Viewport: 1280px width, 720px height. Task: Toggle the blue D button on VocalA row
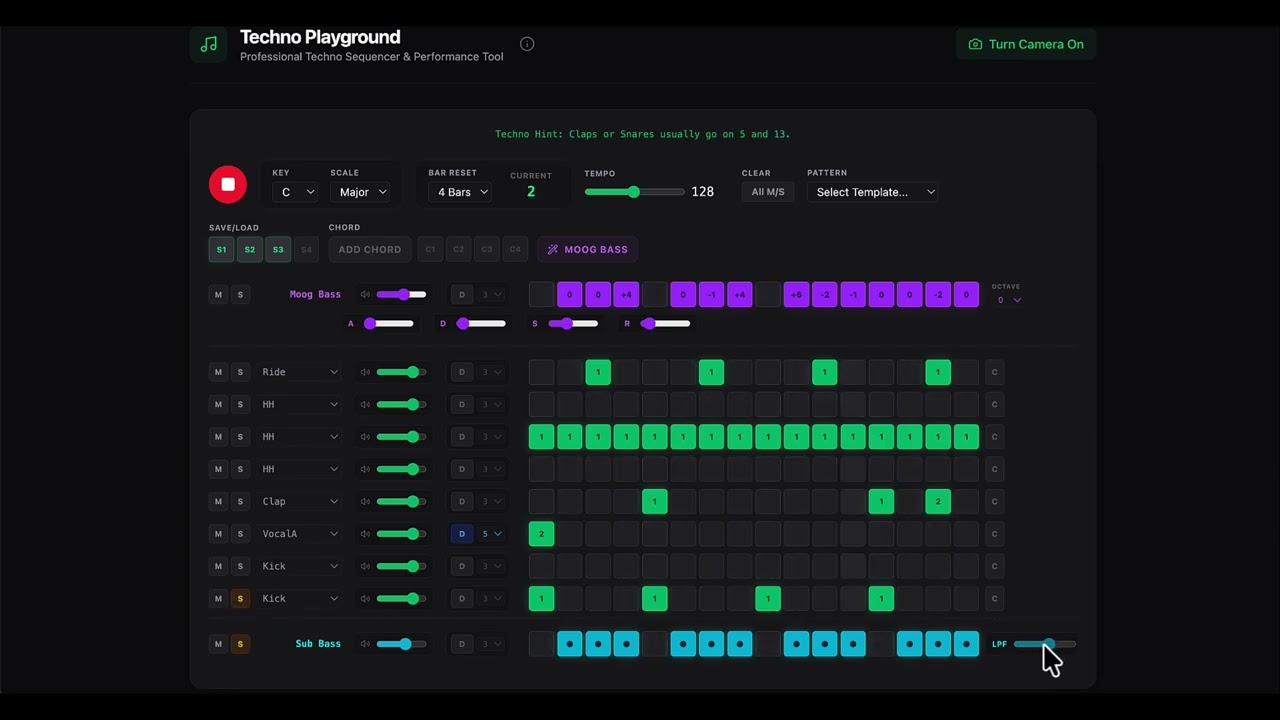coord(462,534)
